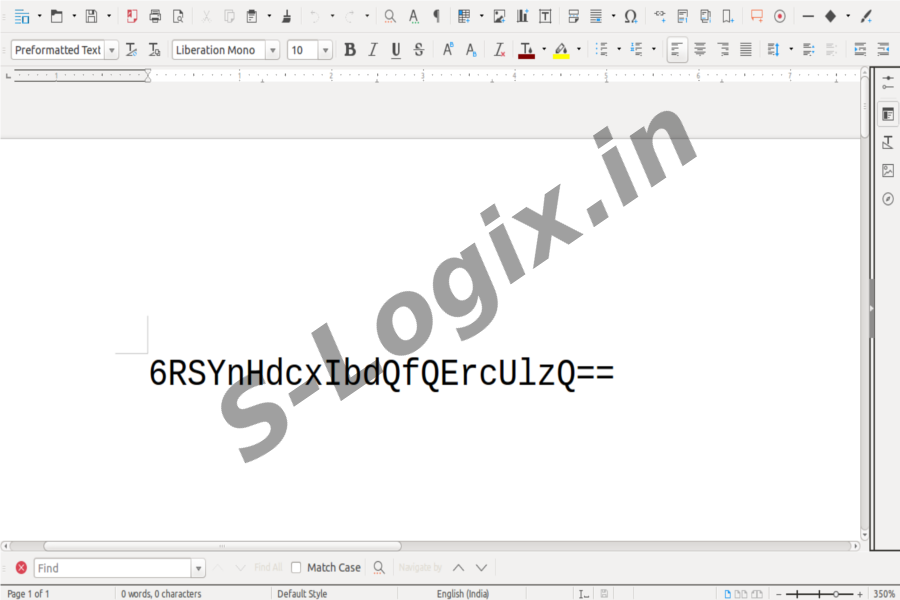
Task: Open Sidebar Settings menu
Action: (888, 82)
